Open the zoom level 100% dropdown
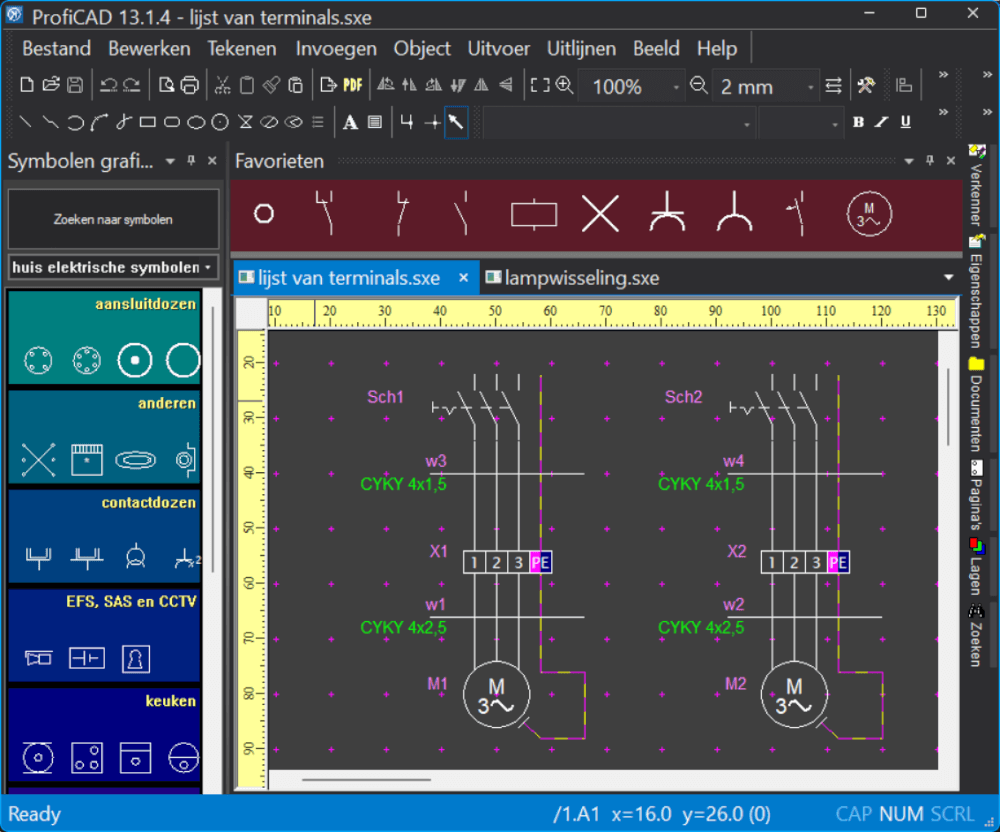1000x832 pixels. [676, 87]
